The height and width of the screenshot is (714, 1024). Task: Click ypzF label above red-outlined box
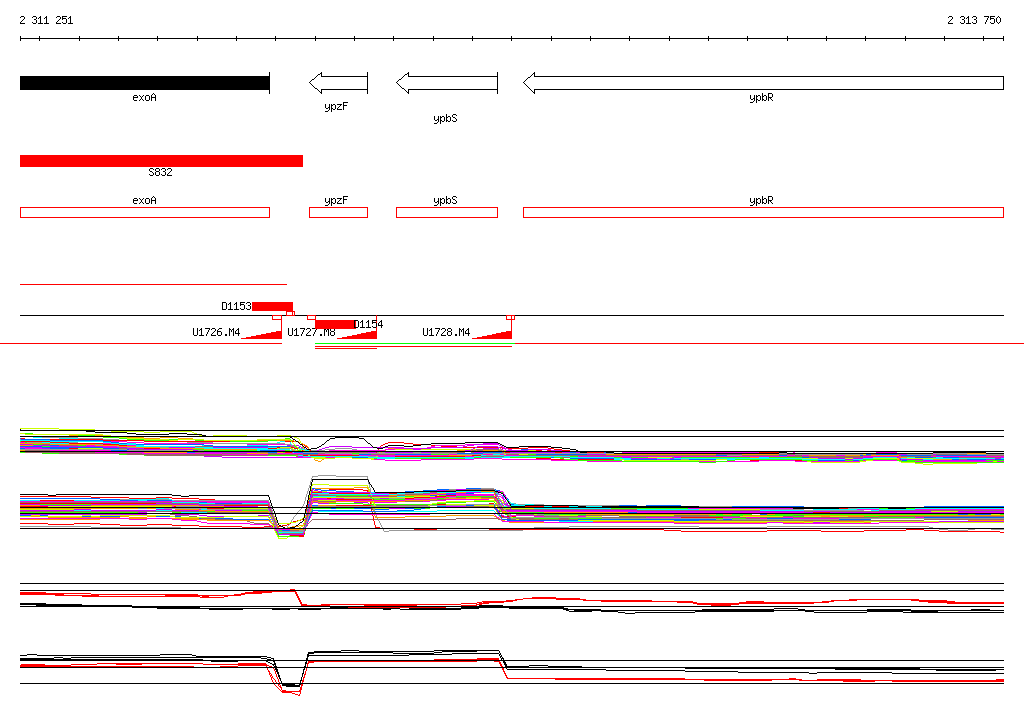(x=336, y=201)
